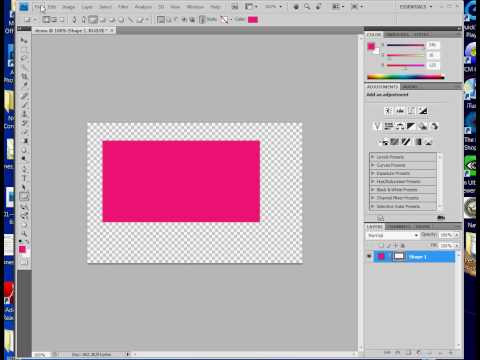
Task: Add a Threshold adjustment
Action: tap(406, 142)
